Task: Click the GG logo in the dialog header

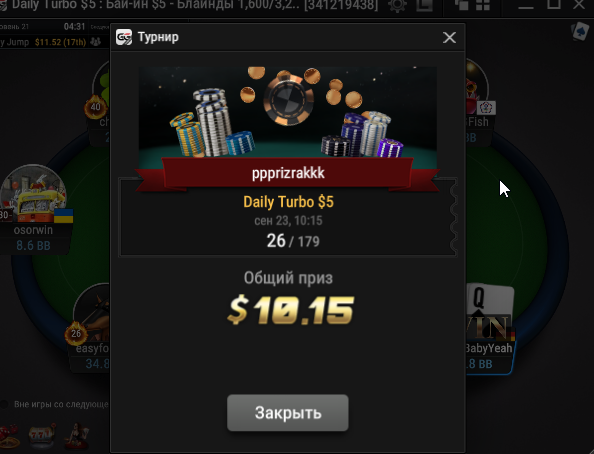Action: coord(124,37)
